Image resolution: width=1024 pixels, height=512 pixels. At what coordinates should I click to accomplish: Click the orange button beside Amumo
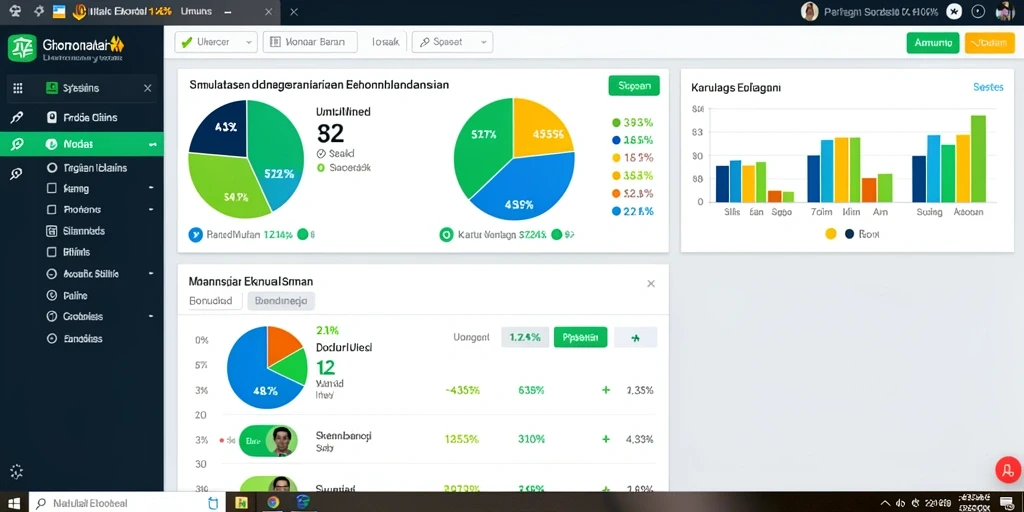(989, 42)
